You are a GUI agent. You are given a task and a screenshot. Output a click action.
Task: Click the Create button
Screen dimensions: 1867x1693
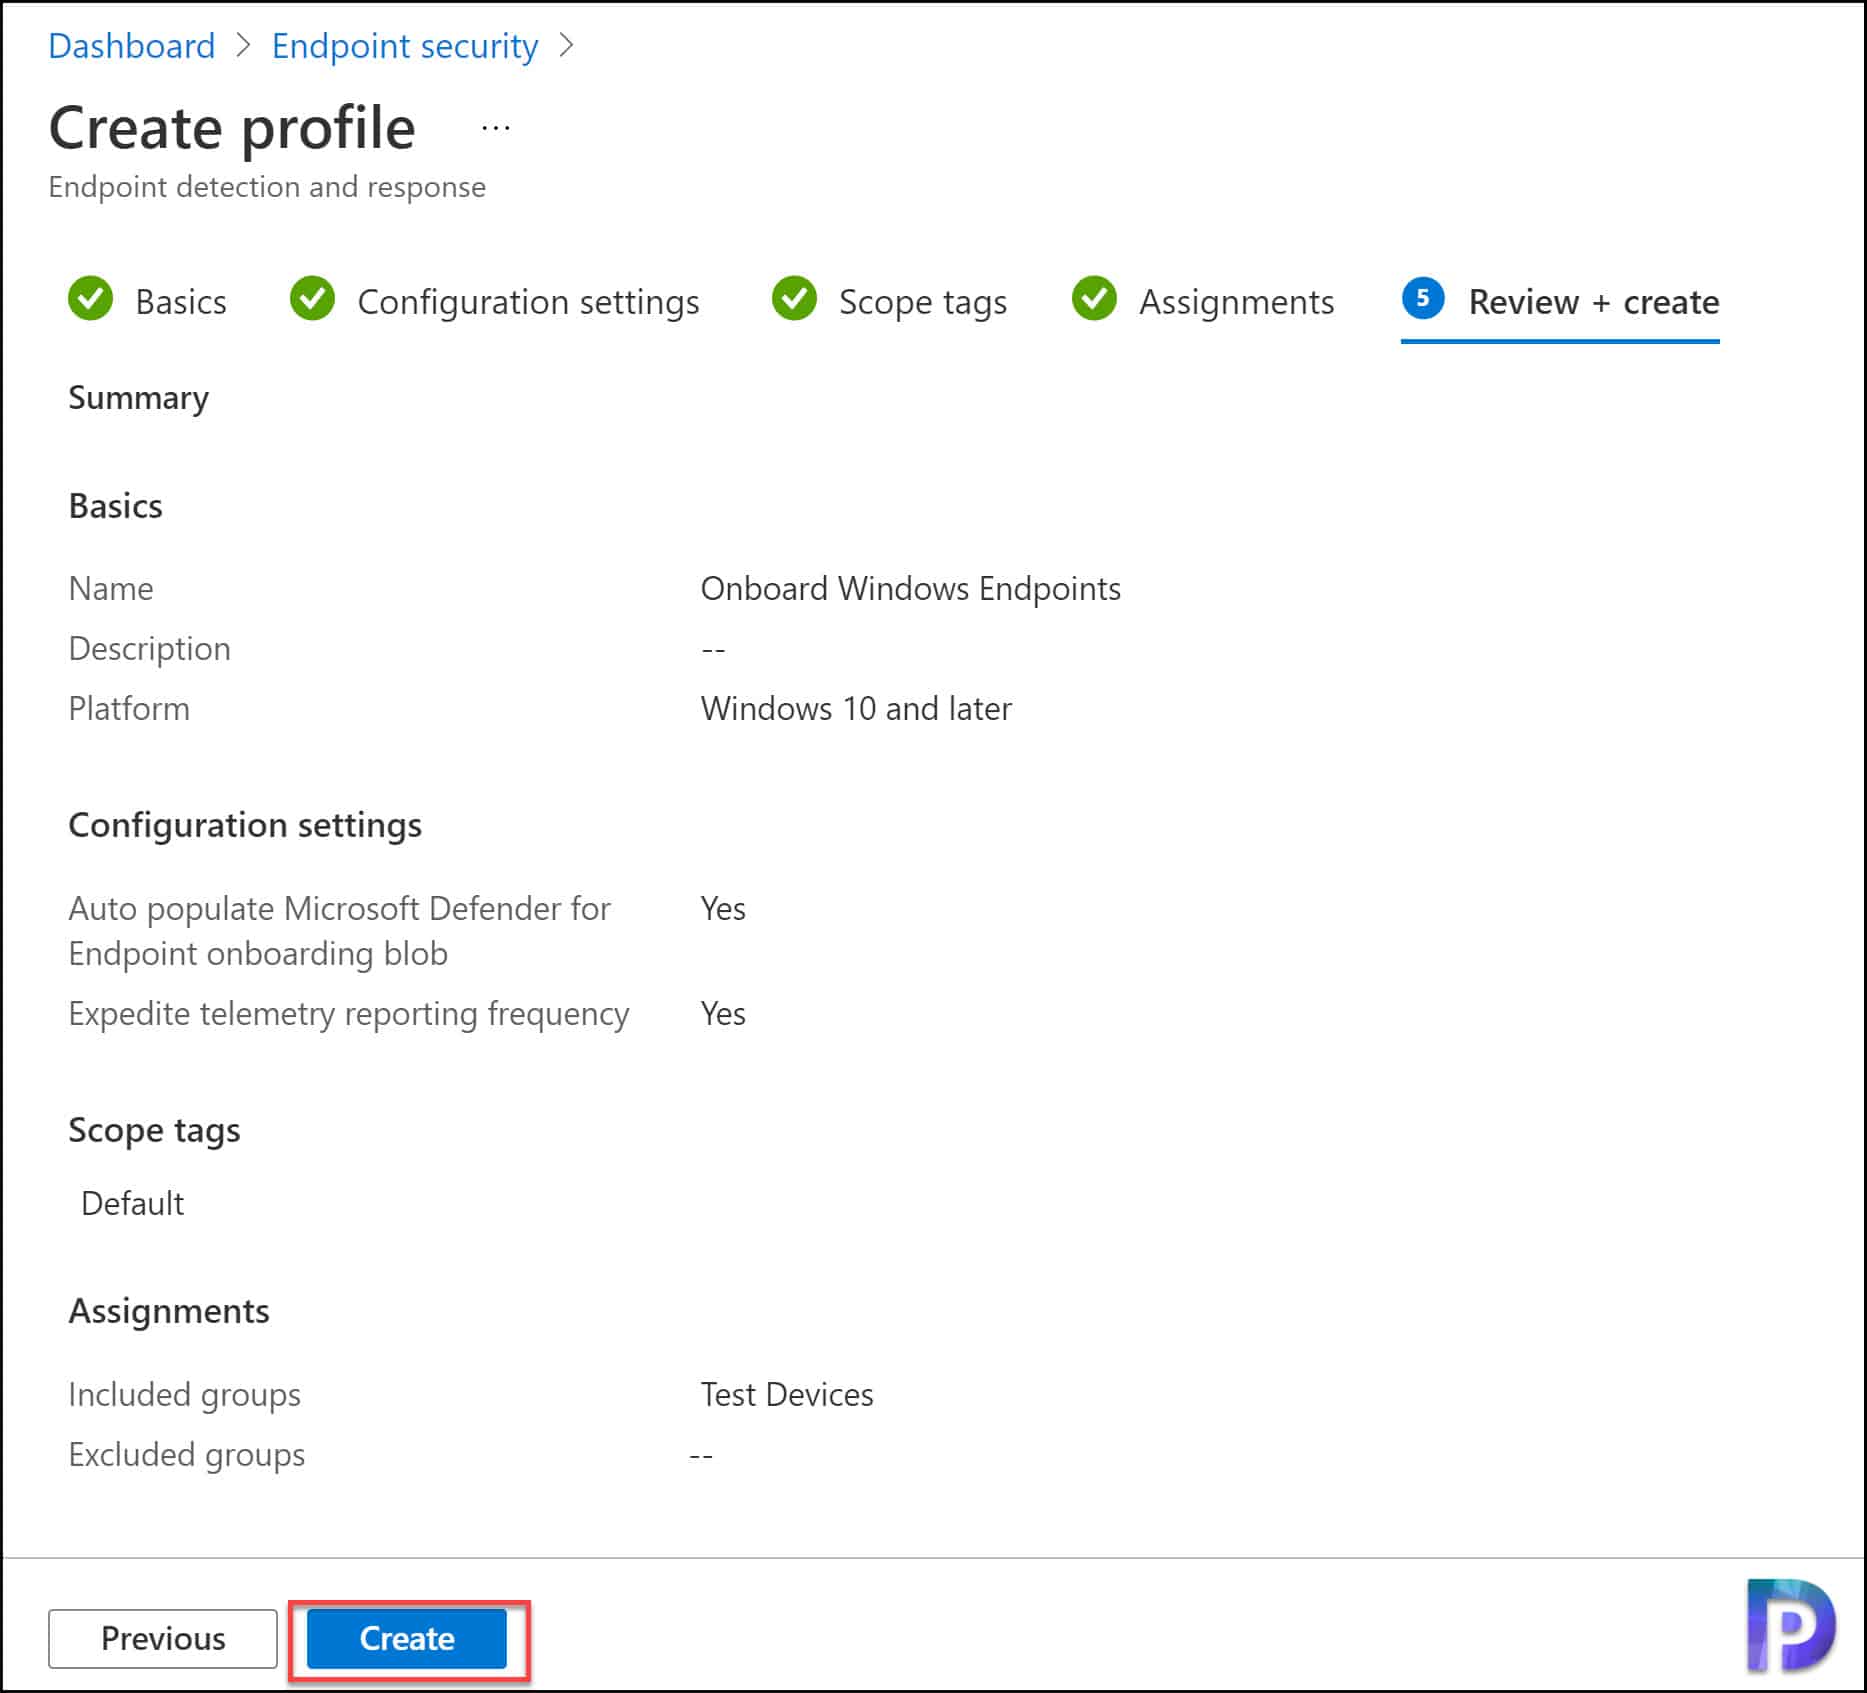tap(407, 1638)
